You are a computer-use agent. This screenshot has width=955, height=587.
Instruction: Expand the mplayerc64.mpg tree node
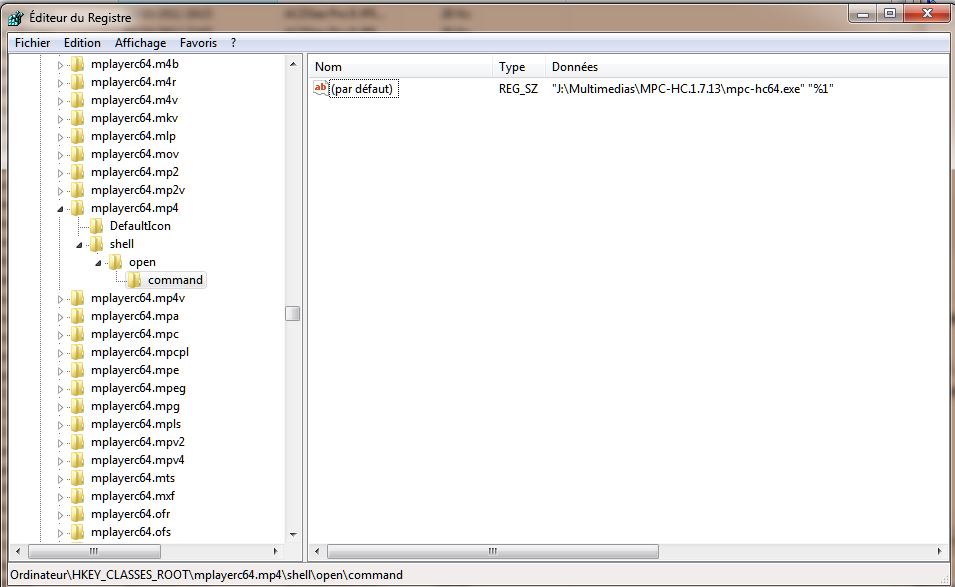(60, 407)
